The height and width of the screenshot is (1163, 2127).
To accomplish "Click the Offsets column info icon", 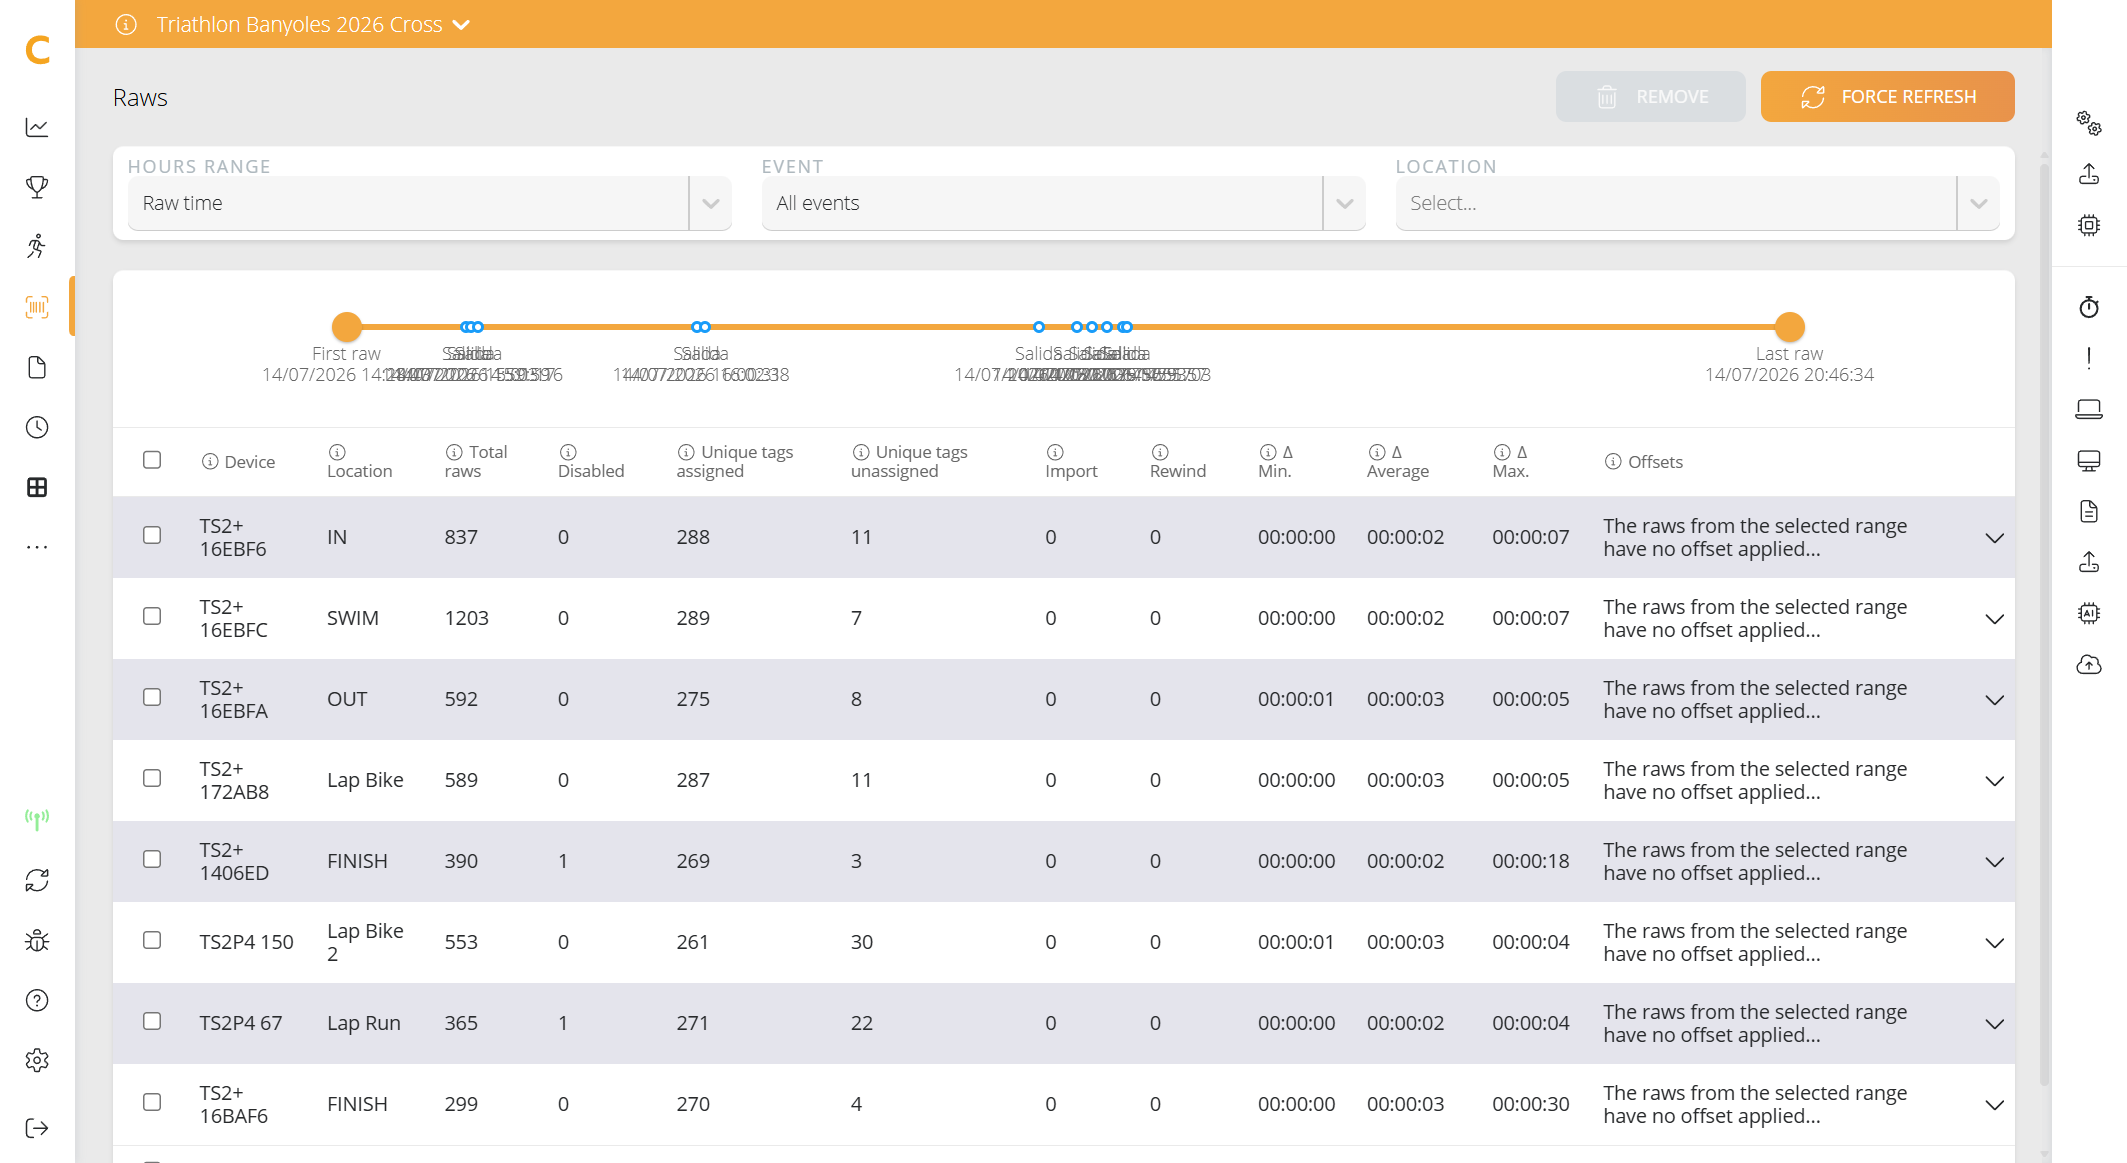I will [x=1613, y=461].
